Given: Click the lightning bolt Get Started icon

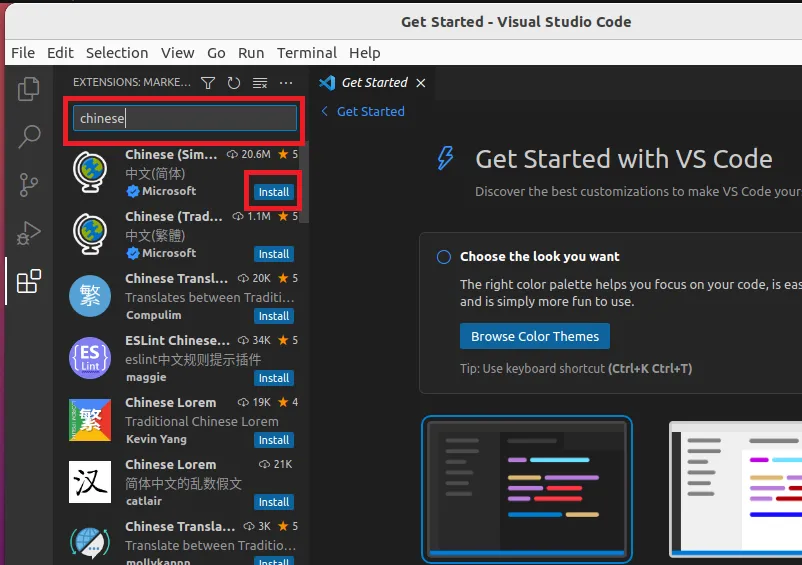Looking at the screenshot, I should coord(445,158).
